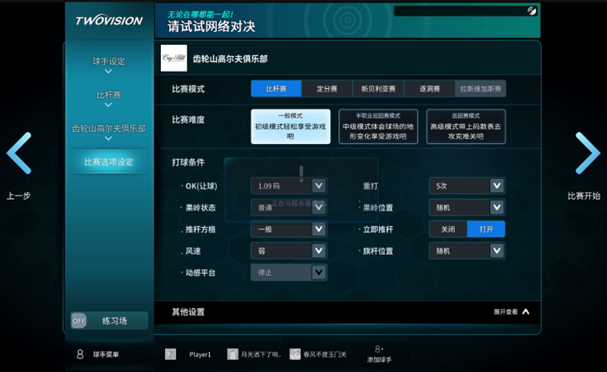This screenshot has height=372, width=607.
Task: Select the 一般模式 difficulty card
Action: (291, 127)
